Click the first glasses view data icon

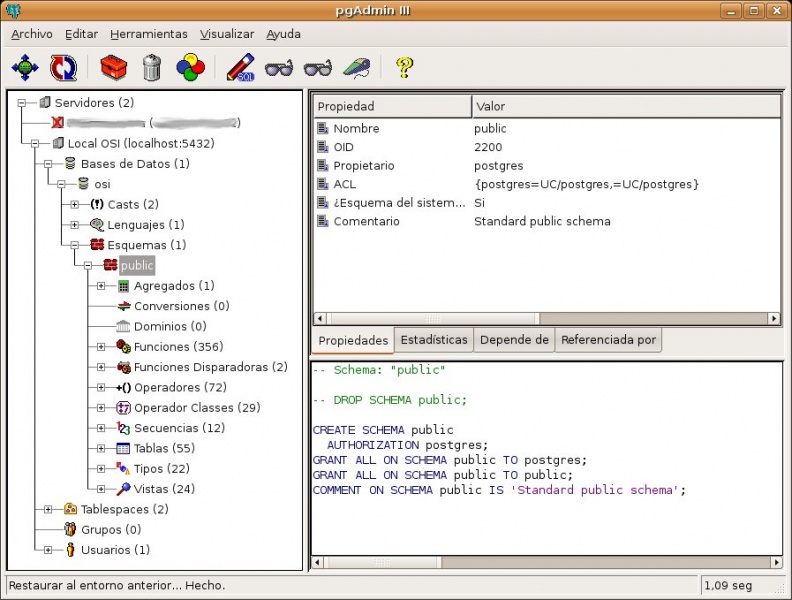click(279, 68)
